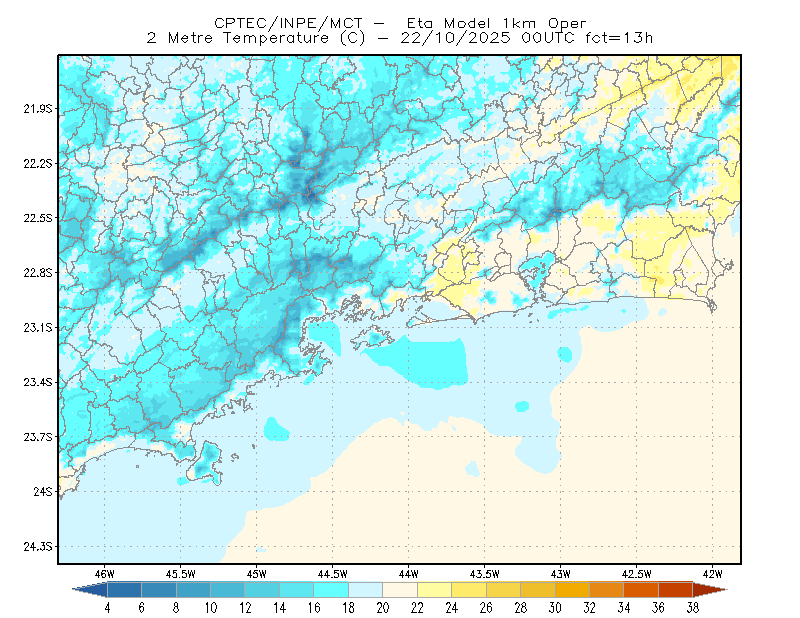Click the colorbar value label 28
The height and width of the screenshot is (618, 800).
520,608
